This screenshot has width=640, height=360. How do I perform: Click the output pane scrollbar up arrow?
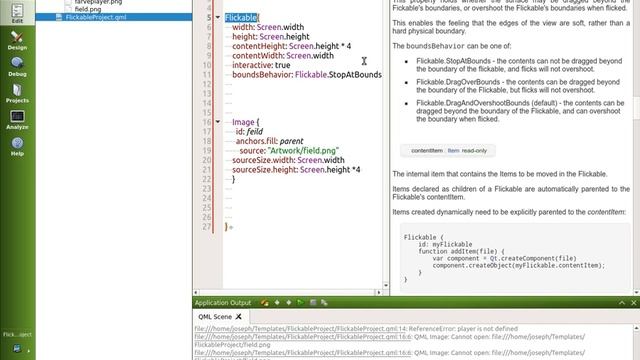click(x=636, y=328)
